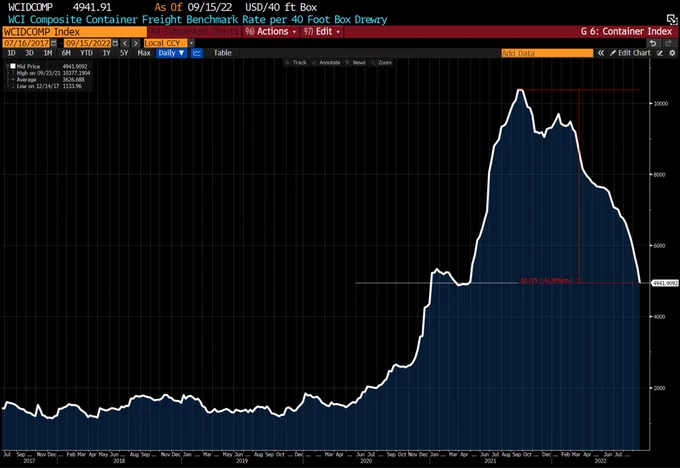Switch to Table view
The image size is (680, 468).
tap(222, 53)
